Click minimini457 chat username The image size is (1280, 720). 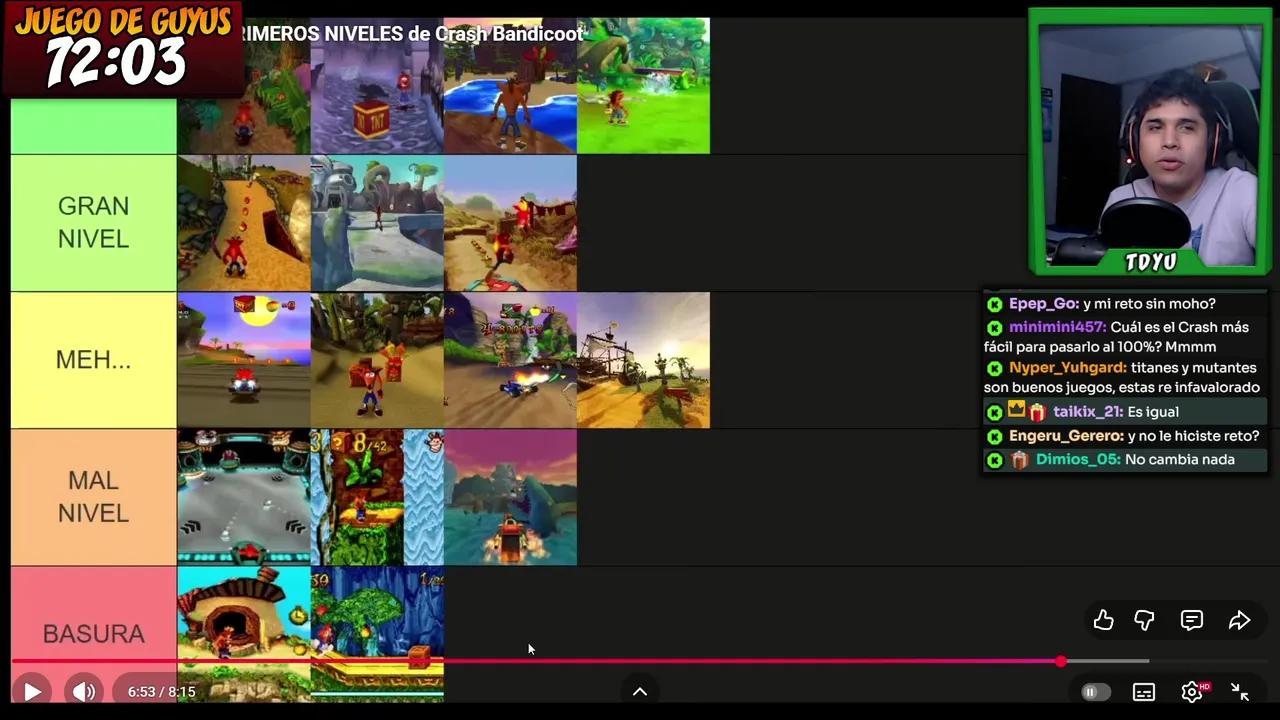(1057, 327)
